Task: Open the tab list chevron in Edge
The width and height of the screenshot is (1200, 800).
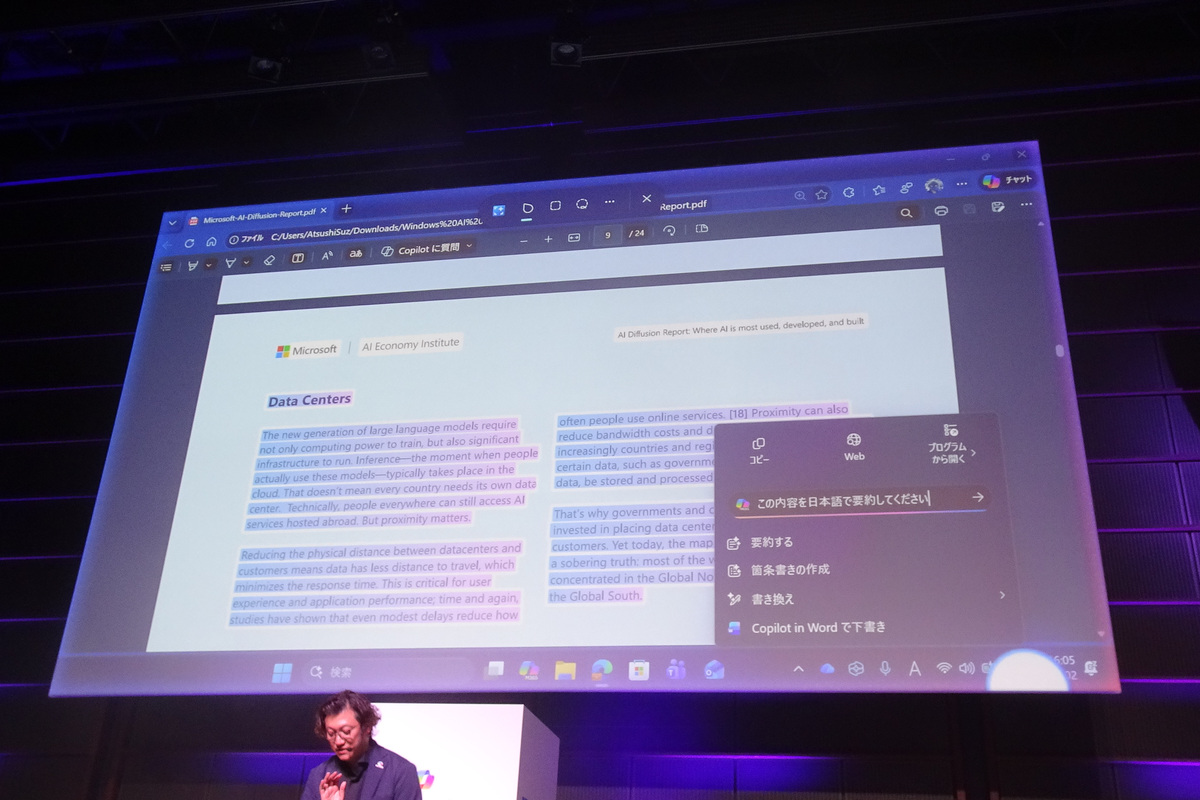Action: 172,222
